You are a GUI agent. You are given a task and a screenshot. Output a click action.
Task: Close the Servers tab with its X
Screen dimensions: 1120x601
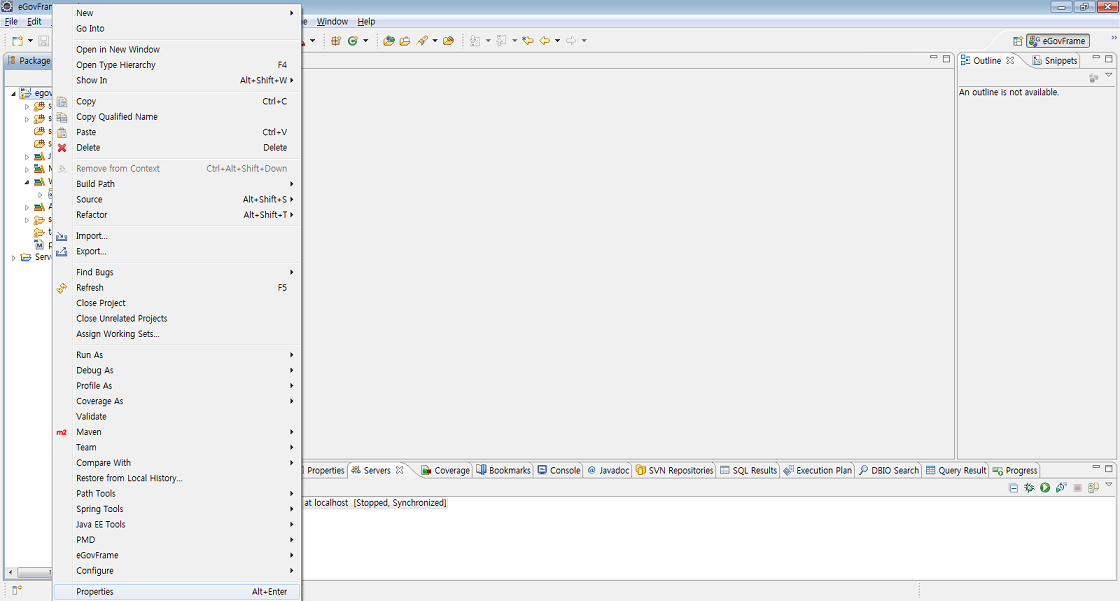coord(400,470)
